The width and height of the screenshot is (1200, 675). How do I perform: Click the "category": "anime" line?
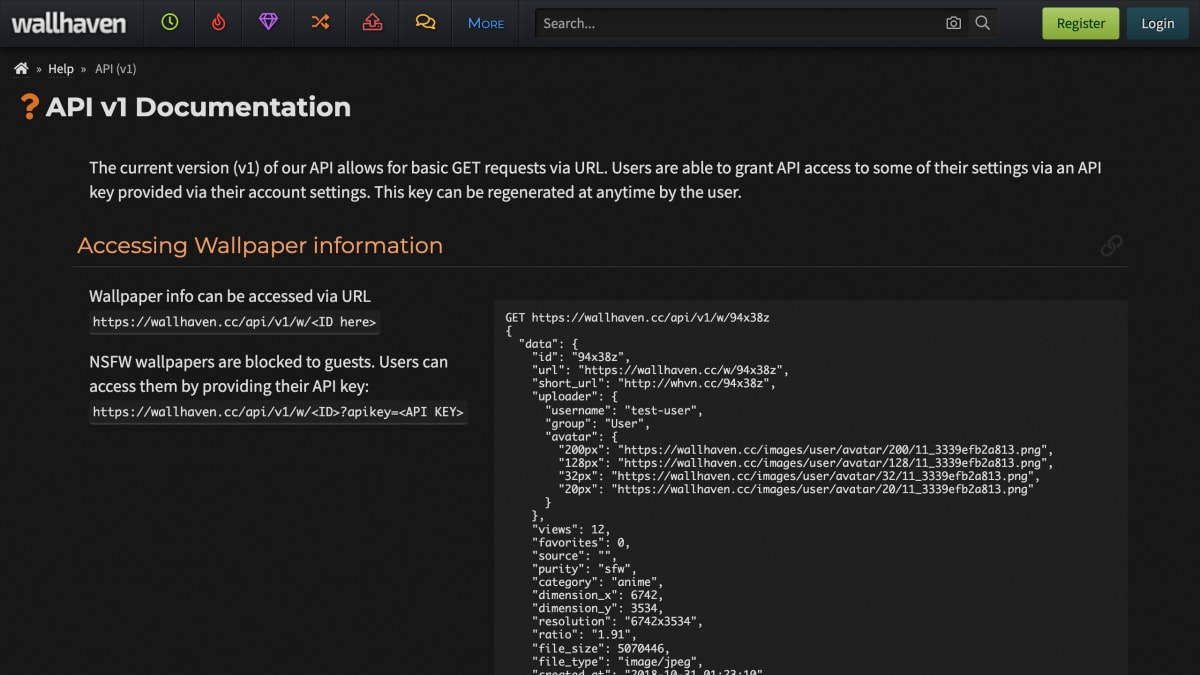click(x=597, y=582)
